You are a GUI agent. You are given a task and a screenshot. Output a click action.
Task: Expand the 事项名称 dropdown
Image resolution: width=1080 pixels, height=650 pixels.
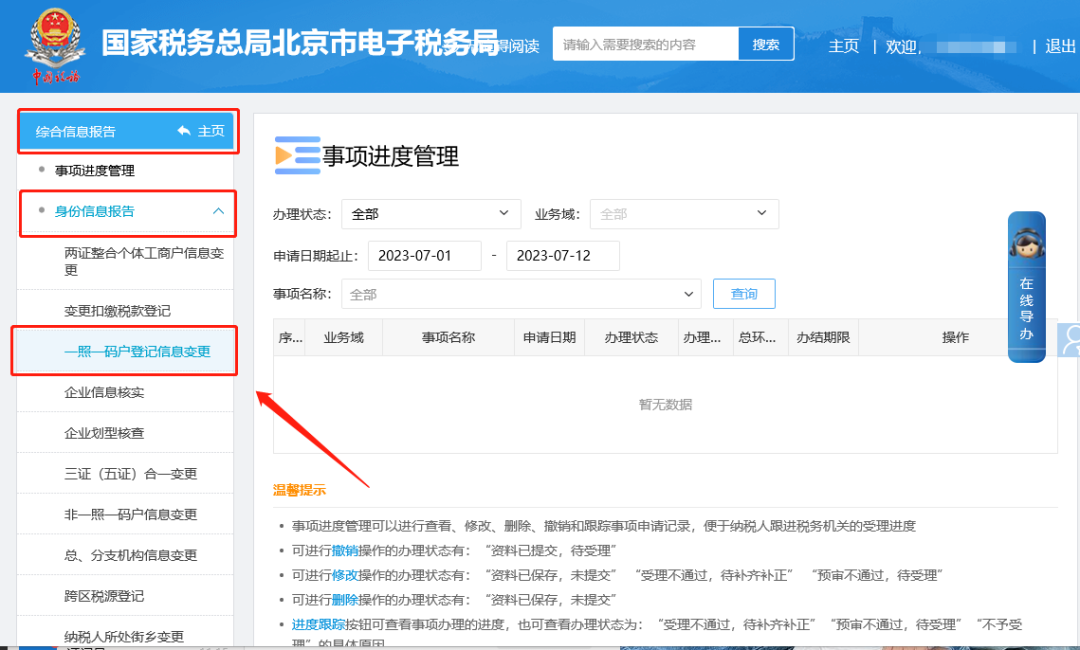click(521, 294)
